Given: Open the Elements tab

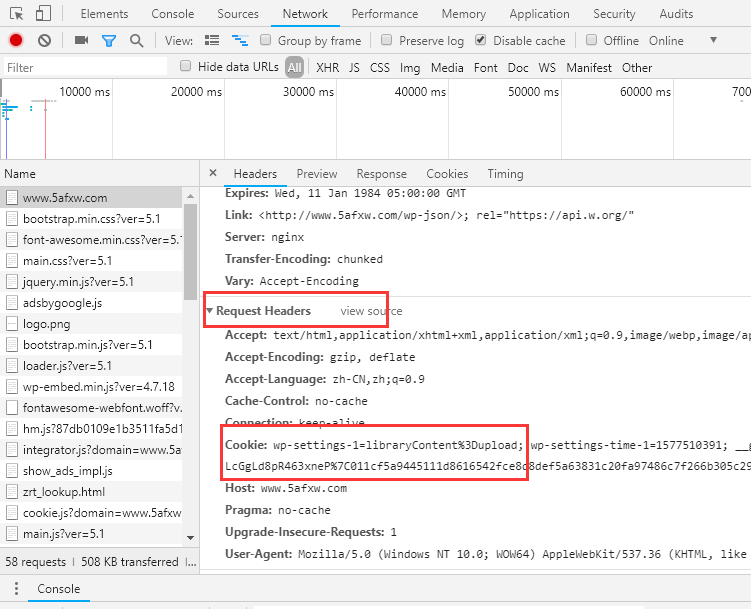Looking at the screenshot, I should coord(104,14).
